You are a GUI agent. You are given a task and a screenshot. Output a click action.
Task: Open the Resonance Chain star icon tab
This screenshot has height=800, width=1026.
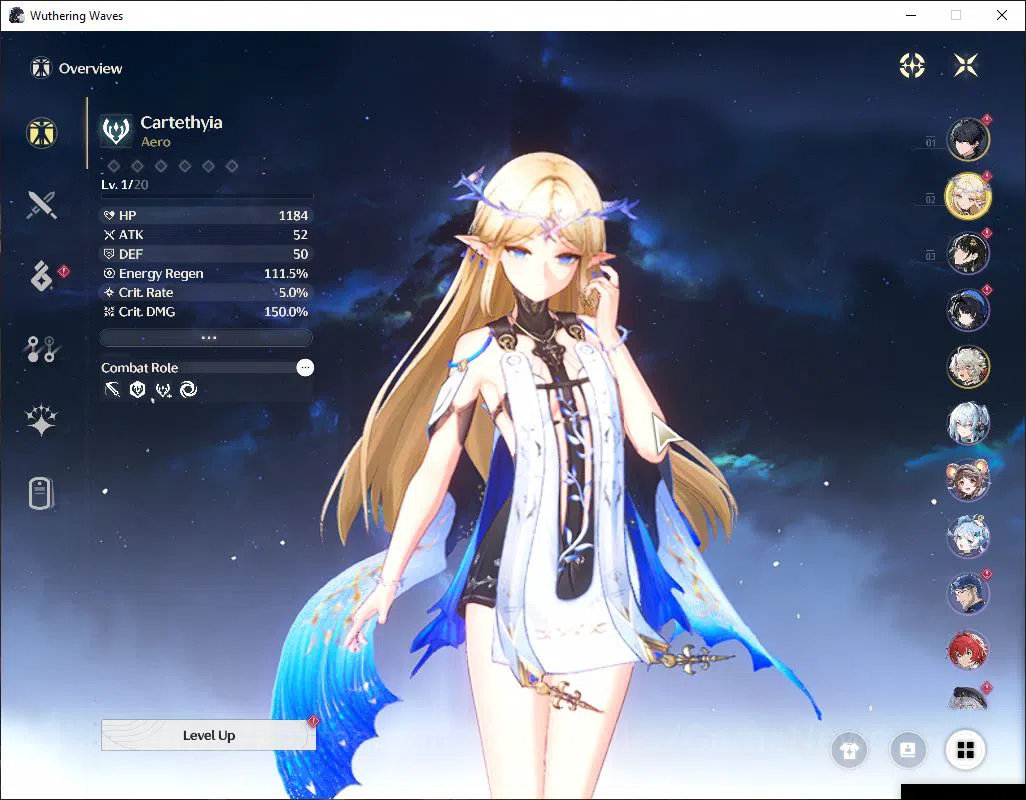[x=41, y=419]
